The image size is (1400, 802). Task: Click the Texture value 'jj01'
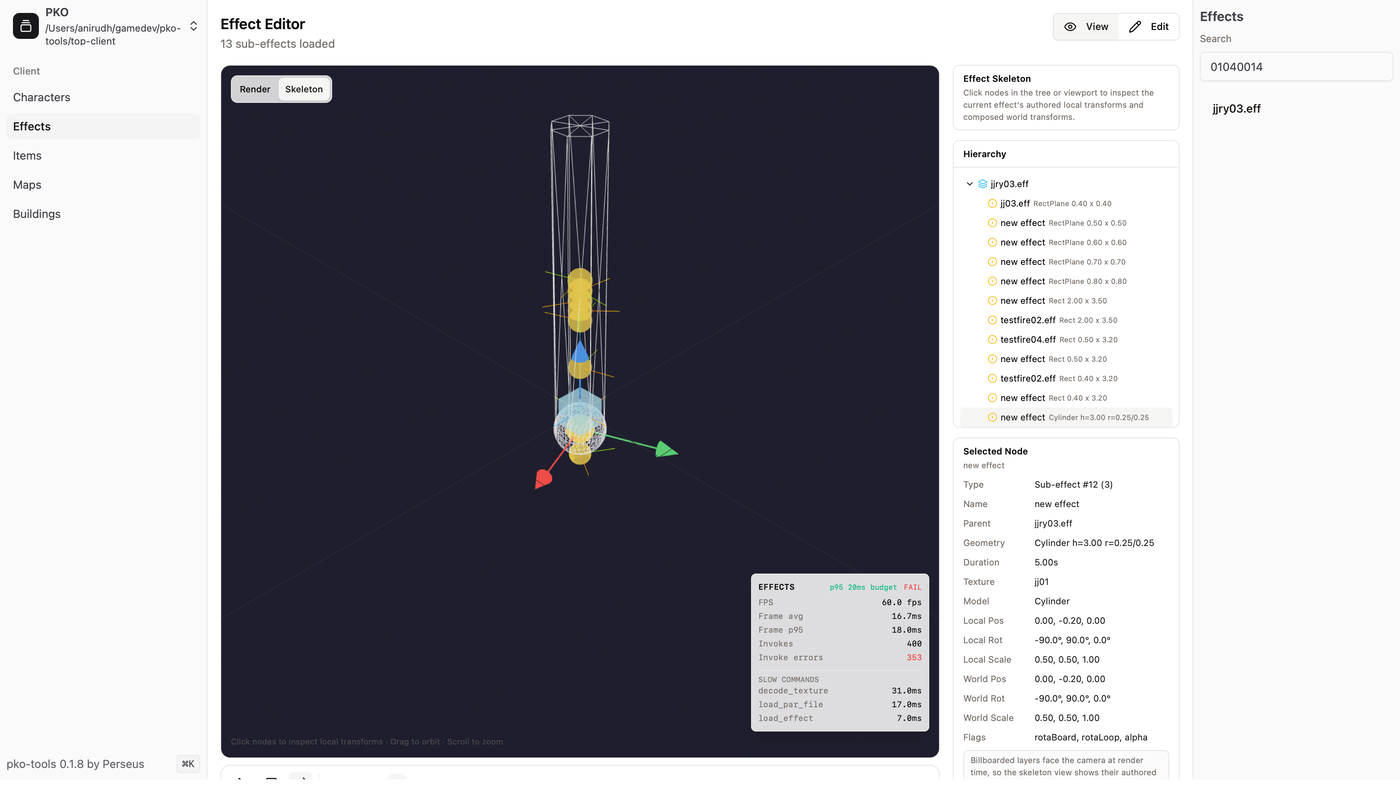click(x=1042, y=582)
